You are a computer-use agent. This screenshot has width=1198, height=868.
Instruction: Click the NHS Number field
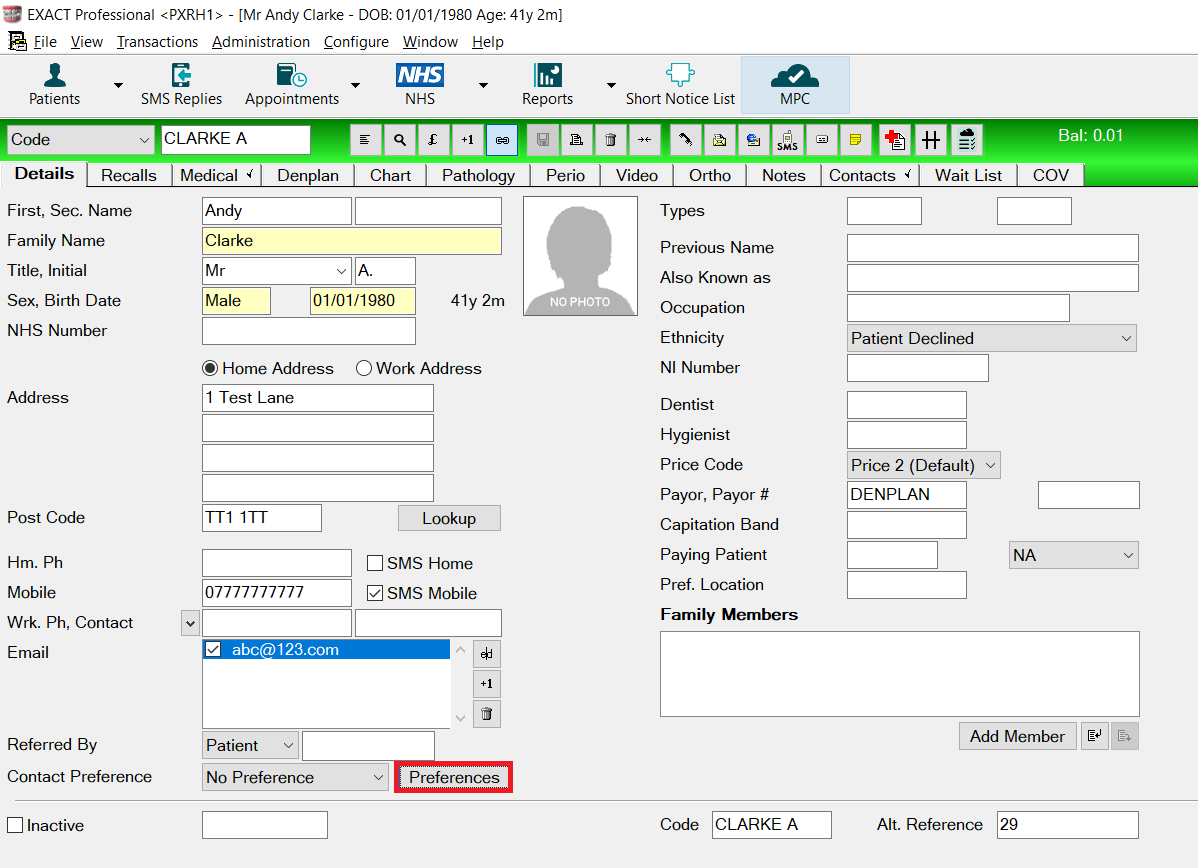coord(309,331)
